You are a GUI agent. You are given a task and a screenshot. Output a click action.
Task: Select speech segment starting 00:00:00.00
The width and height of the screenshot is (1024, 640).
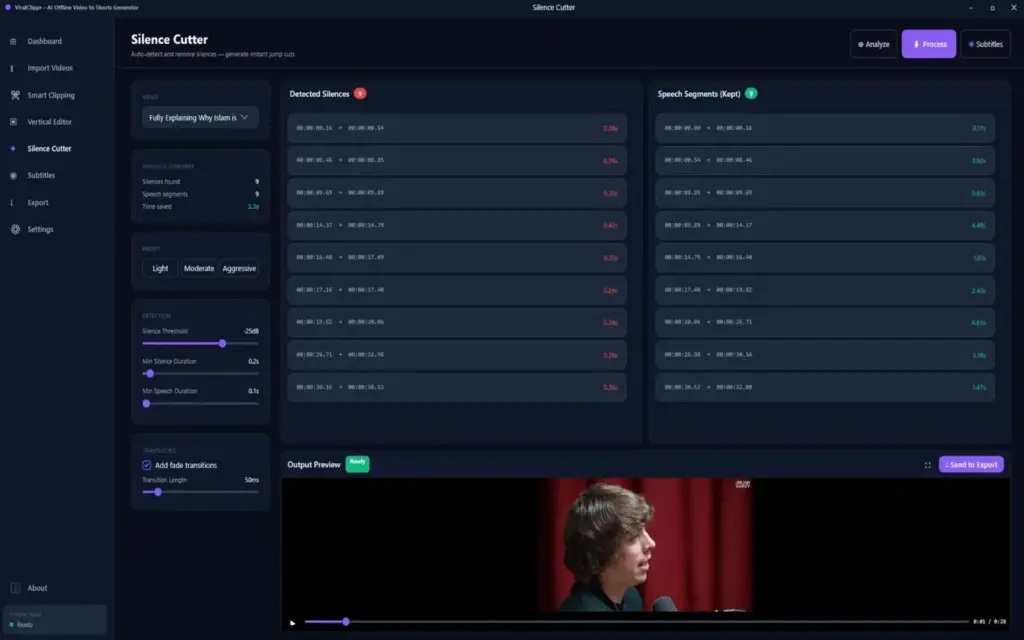tap(825, 128)
